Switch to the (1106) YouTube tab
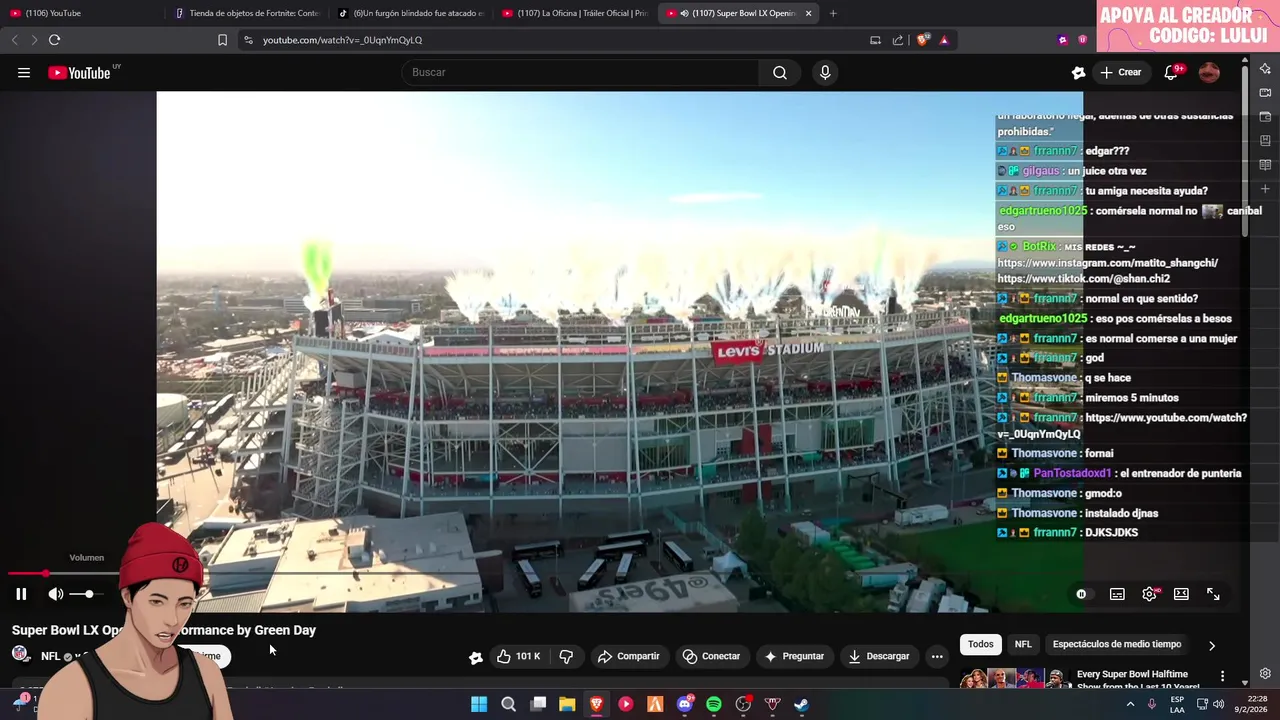The image size is (1280, 720). 80,13
